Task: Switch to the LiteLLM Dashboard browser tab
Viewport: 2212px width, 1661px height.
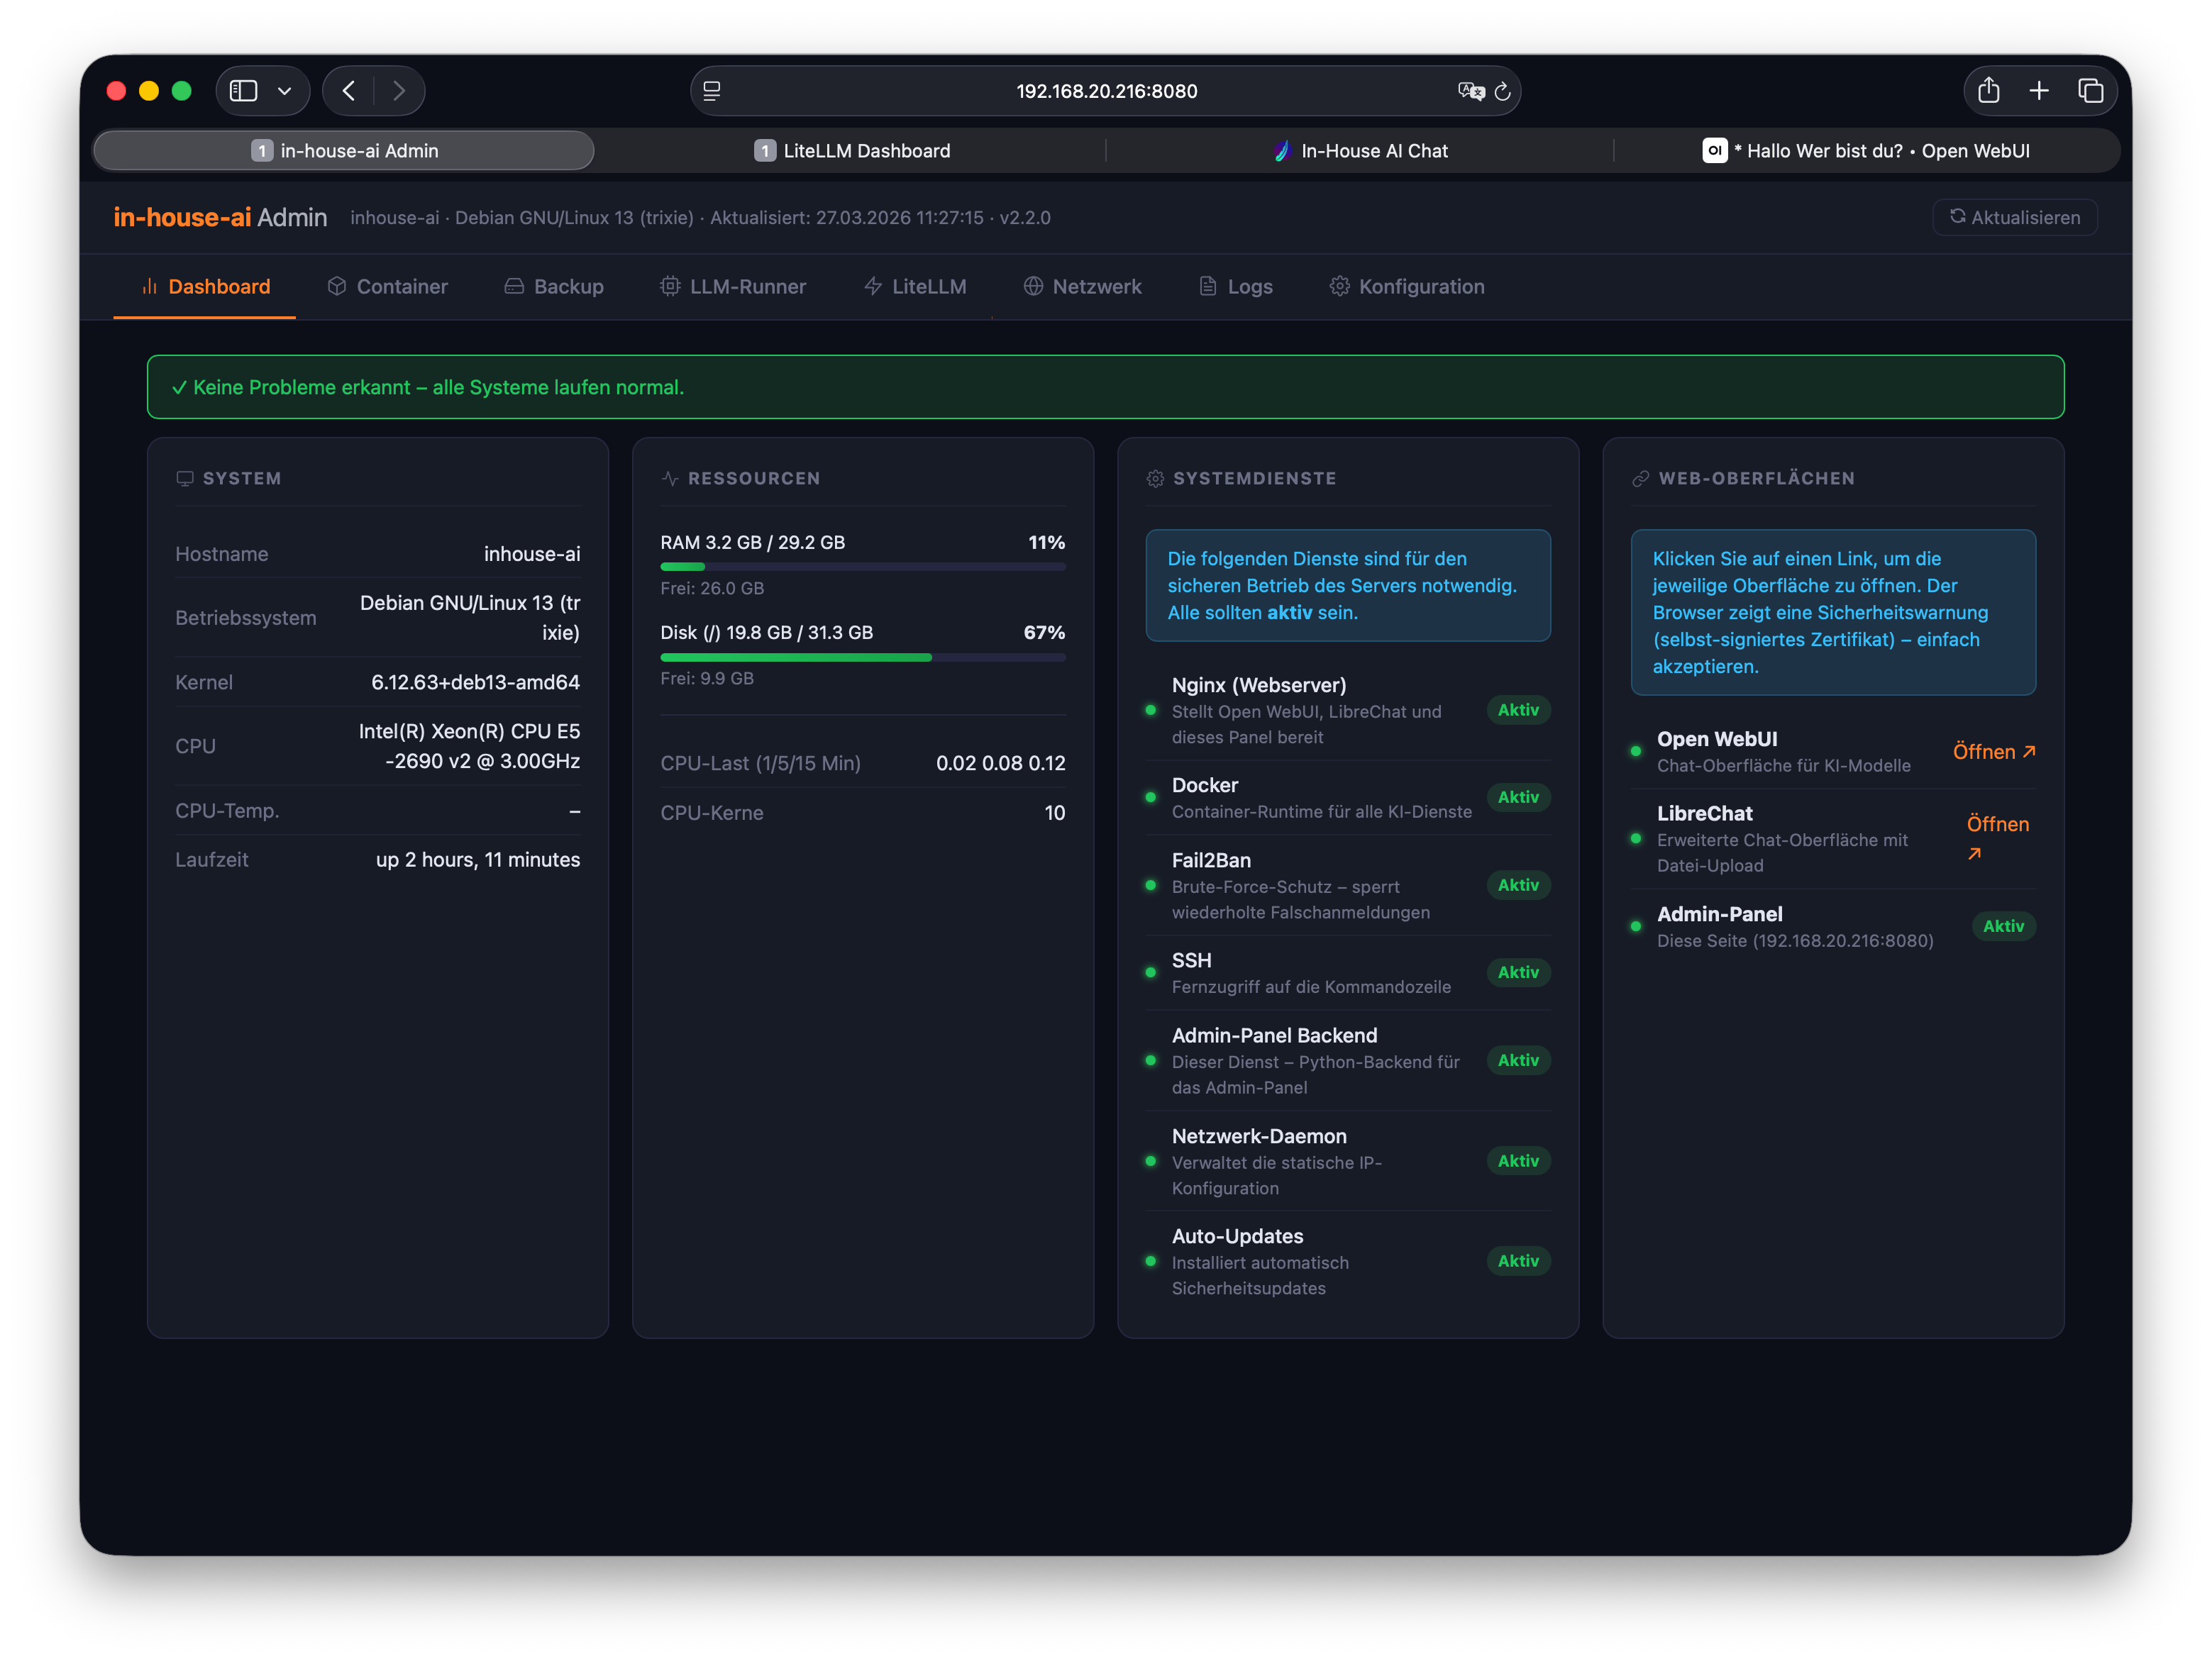Action: pyautogui.click(x=851, y=150)
